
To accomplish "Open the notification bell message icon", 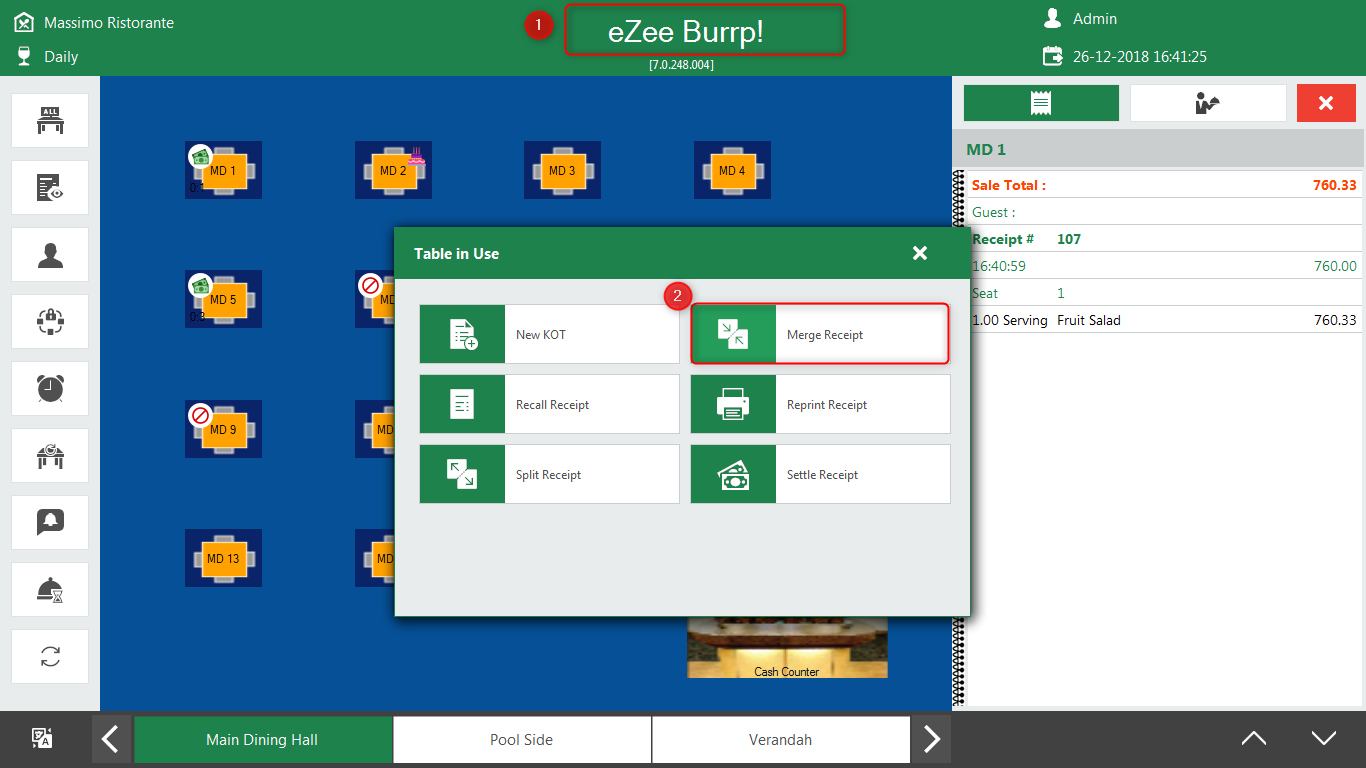I will (x=50, y=523).
